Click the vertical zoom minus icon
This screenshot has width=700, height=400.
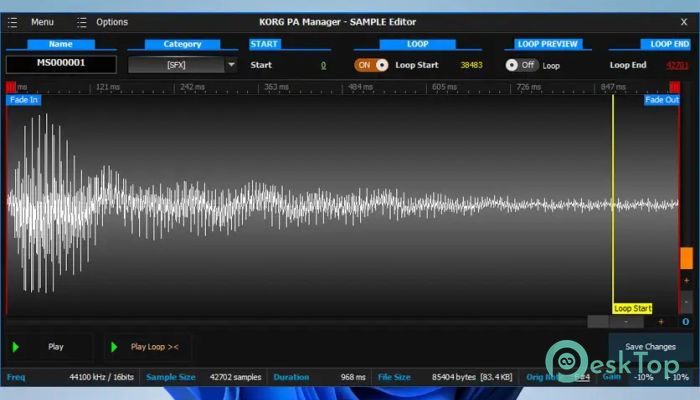(686, 302)
